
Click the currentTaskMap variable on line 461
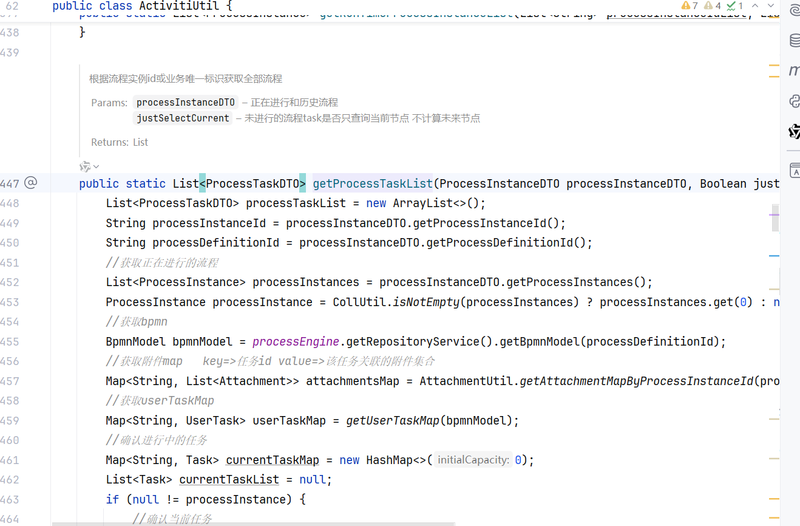pos(272,460)
